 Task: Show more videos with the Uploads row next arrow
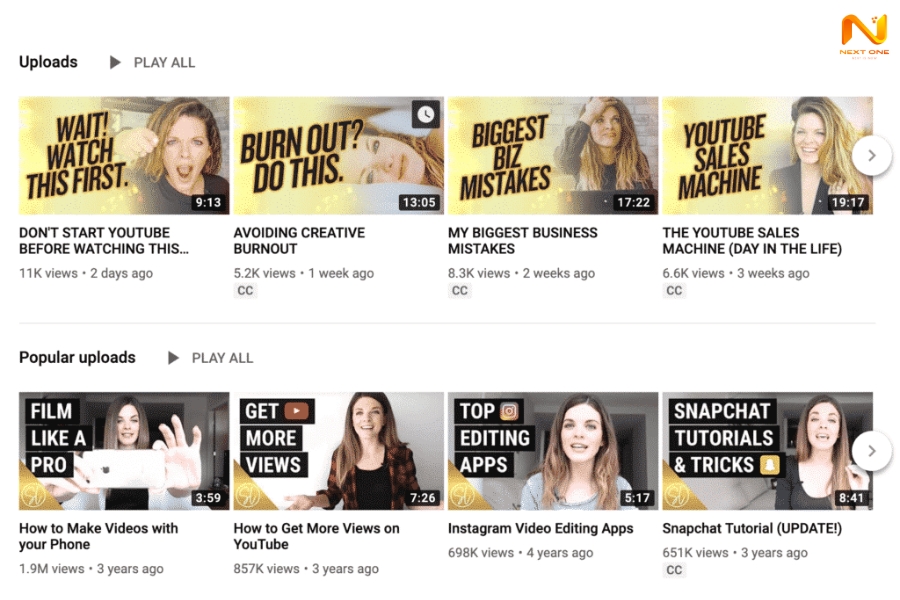872,155
